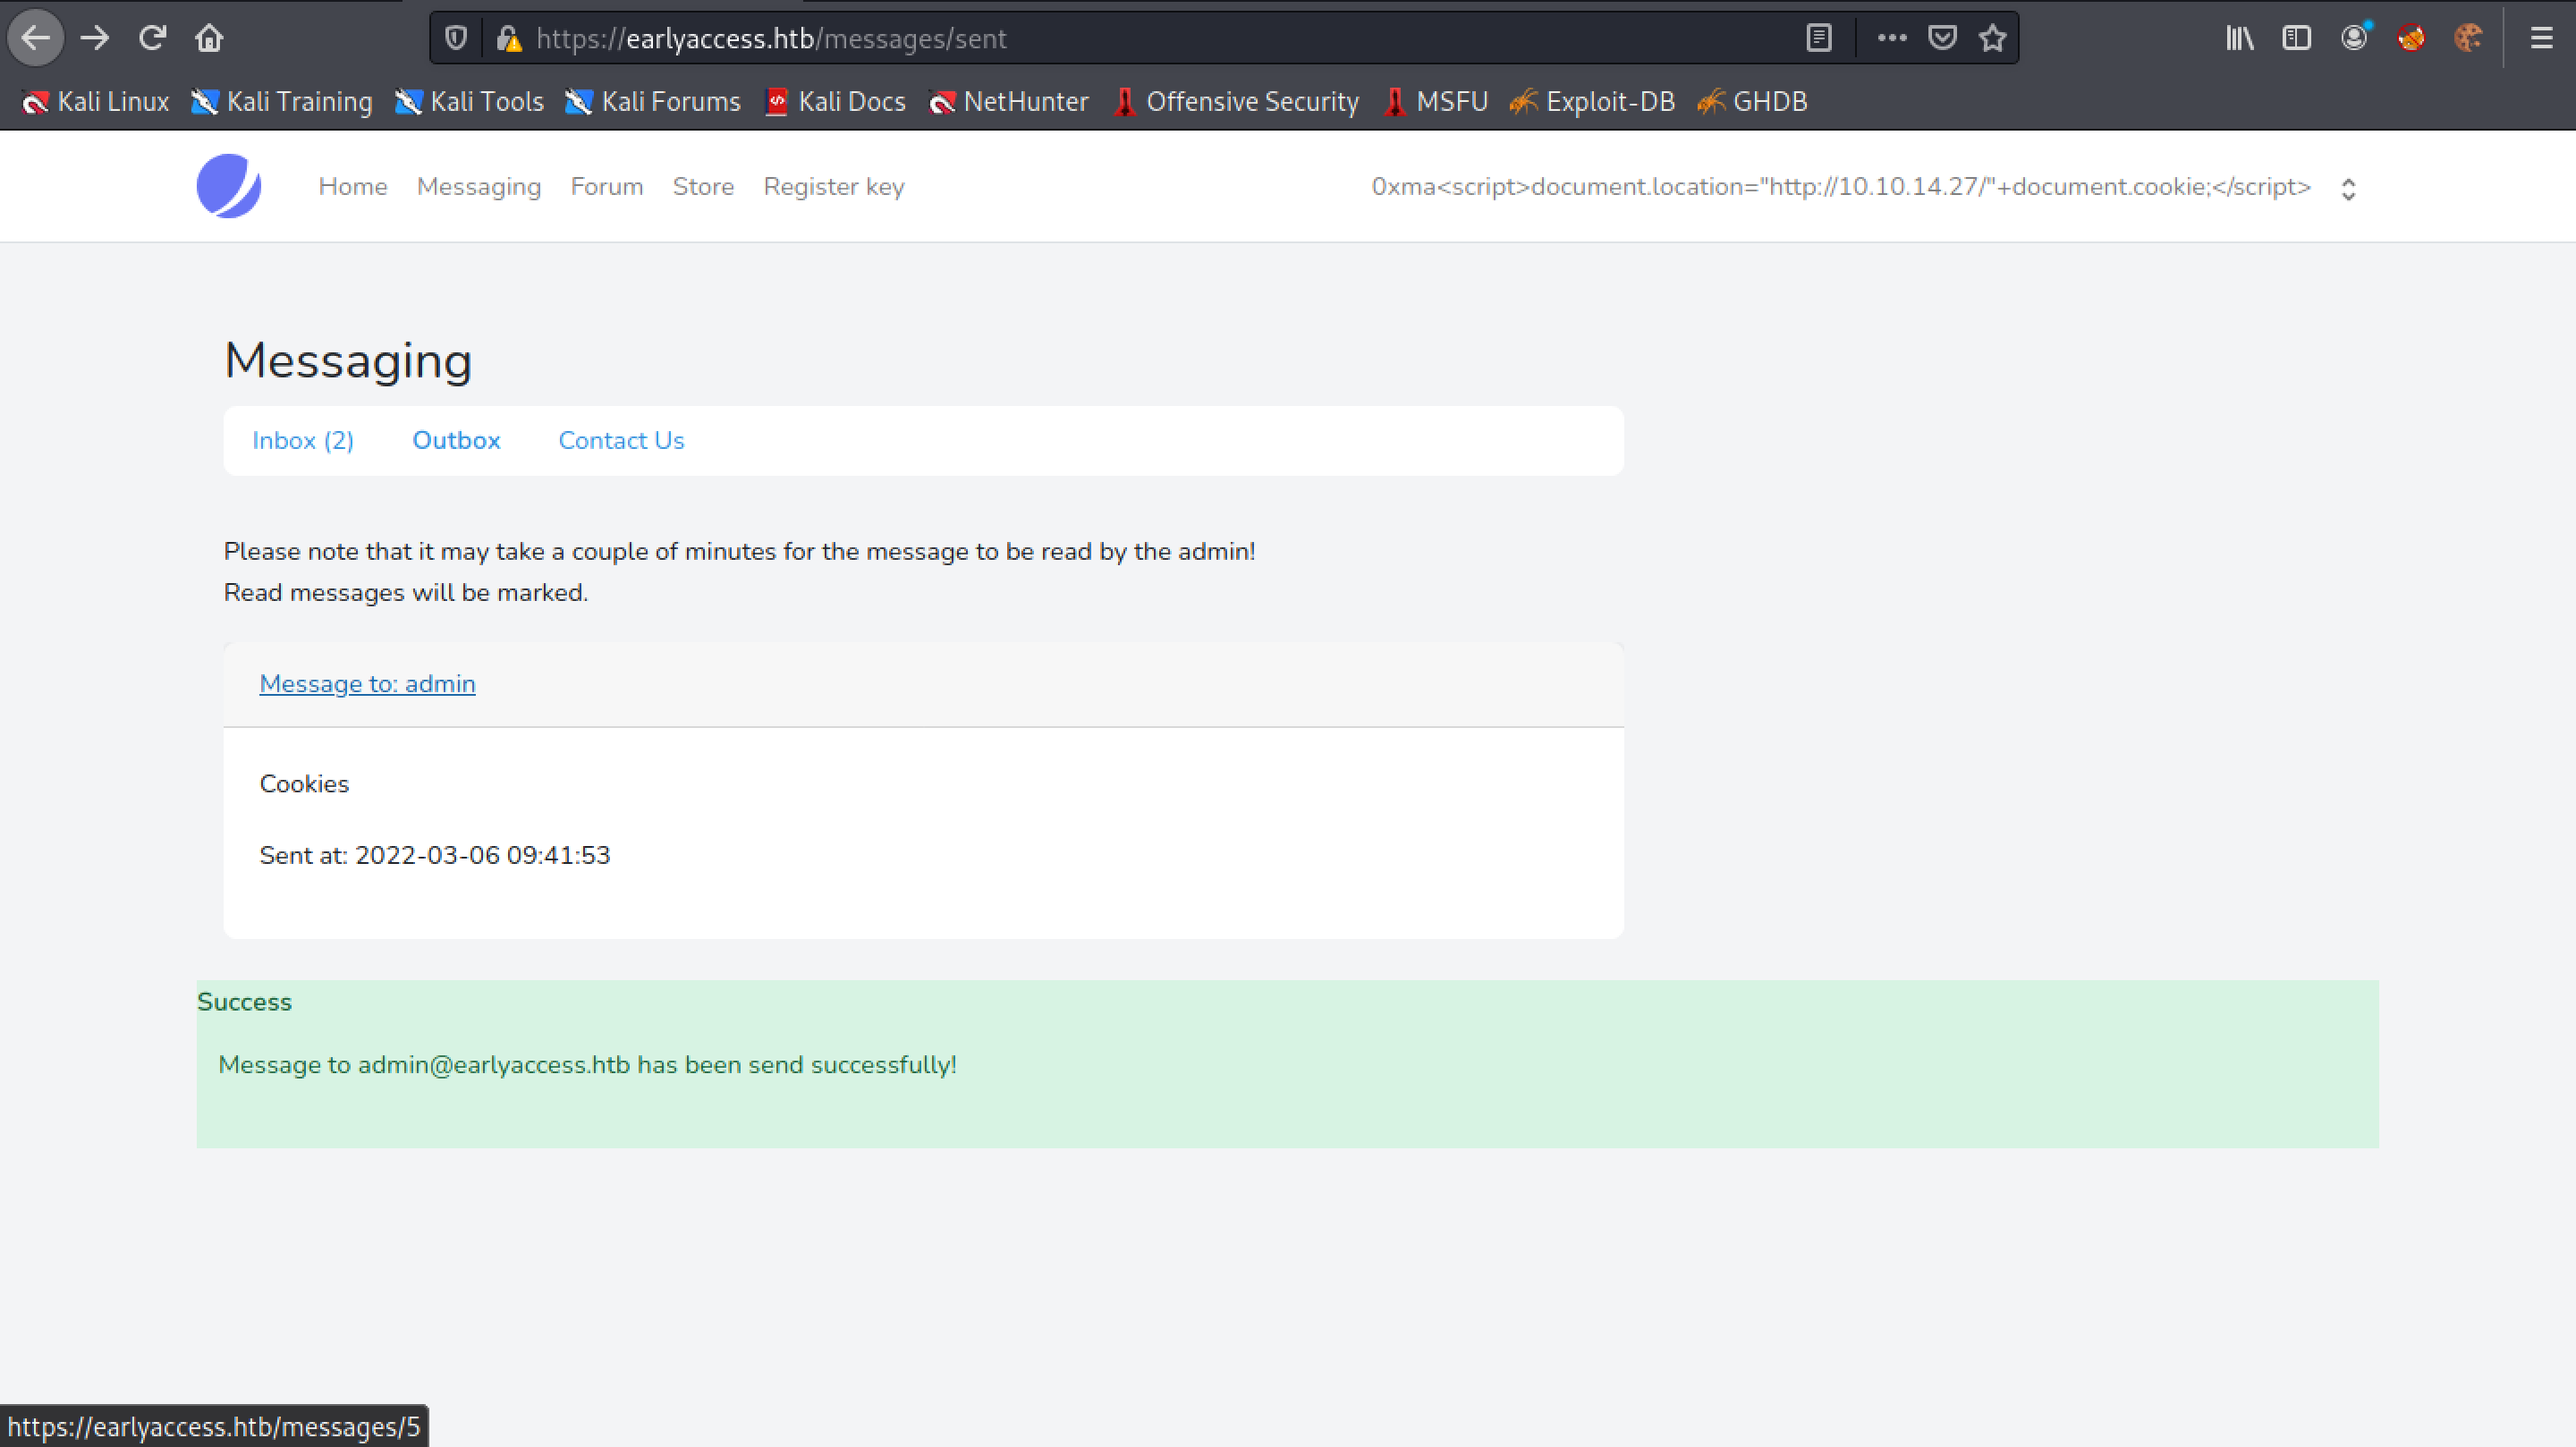Open Kali Tools bookmark
This screenshot has height=1447, width=2576.
tap(469, 102)
